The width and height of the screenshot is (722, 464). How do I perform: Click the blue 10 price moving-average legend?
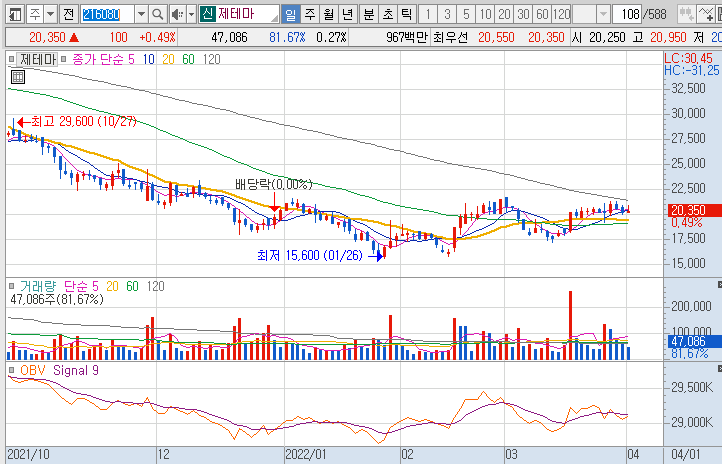148,59
